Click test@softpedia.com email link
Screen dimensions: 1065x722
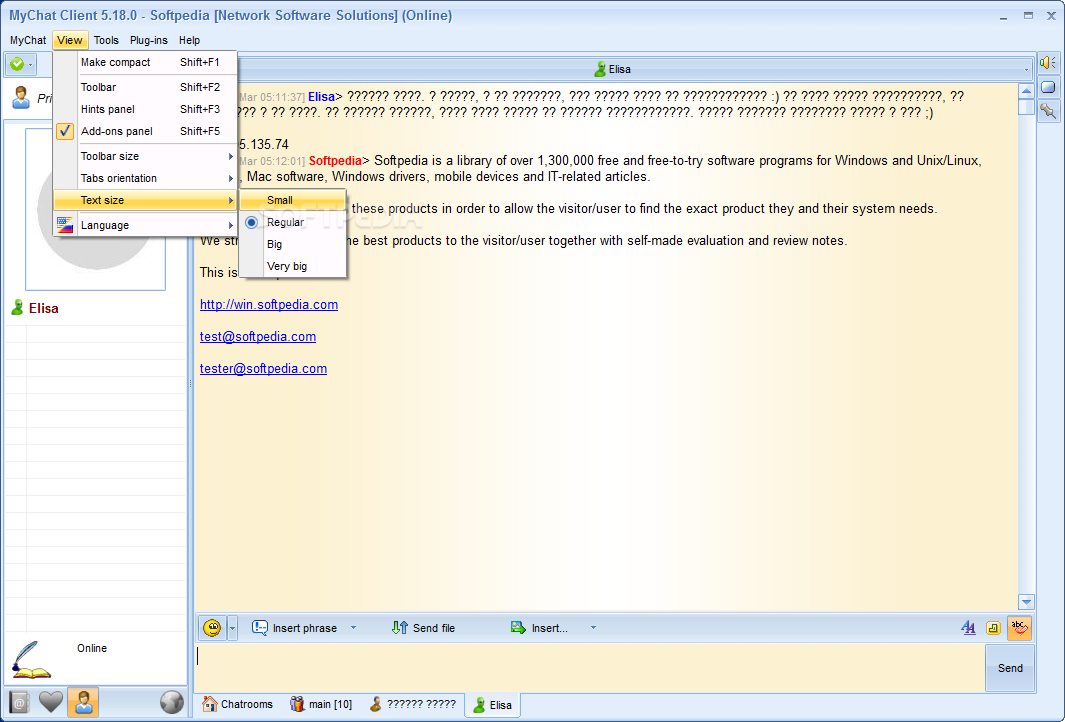258,336
